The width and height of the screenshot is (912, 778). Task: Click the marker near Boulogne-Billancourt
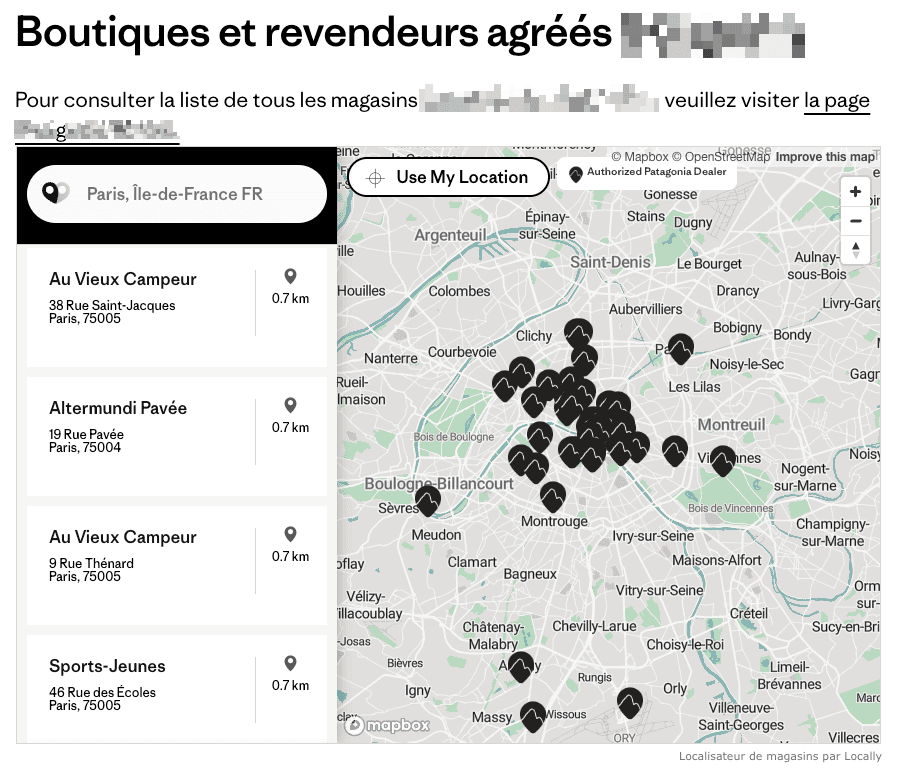click(428, 500)
